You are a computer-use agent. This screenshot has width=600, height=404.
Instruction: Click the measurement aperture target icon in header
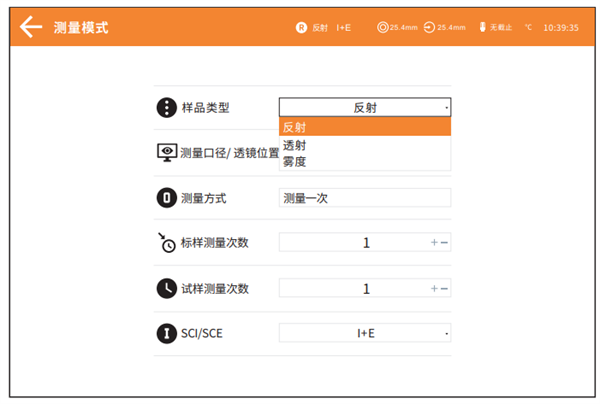(x=382, y=28)
